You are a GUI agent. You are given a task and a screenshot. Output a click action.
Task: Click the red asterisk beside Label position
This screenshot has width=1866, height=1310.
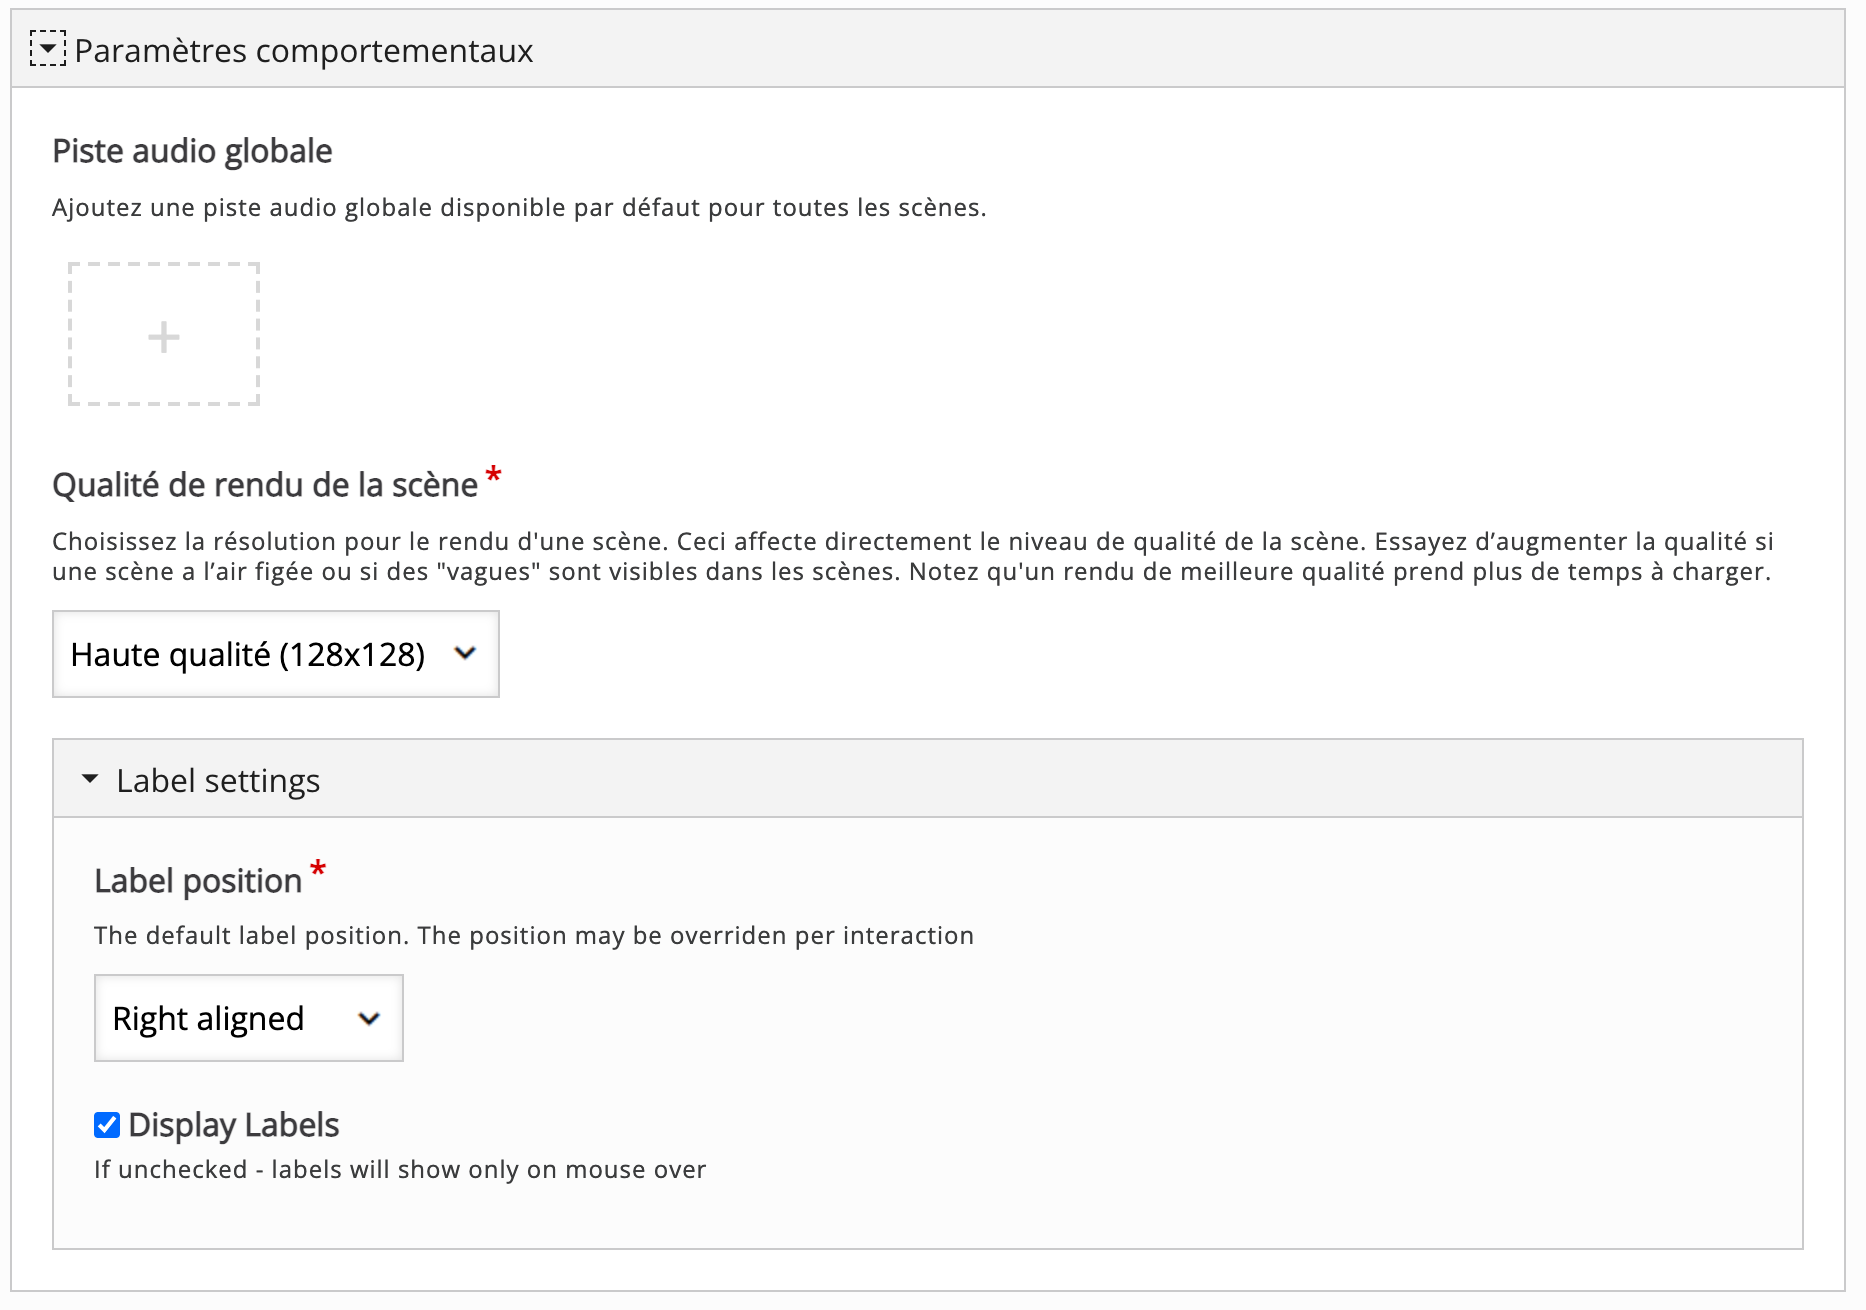tap(318, 869)
